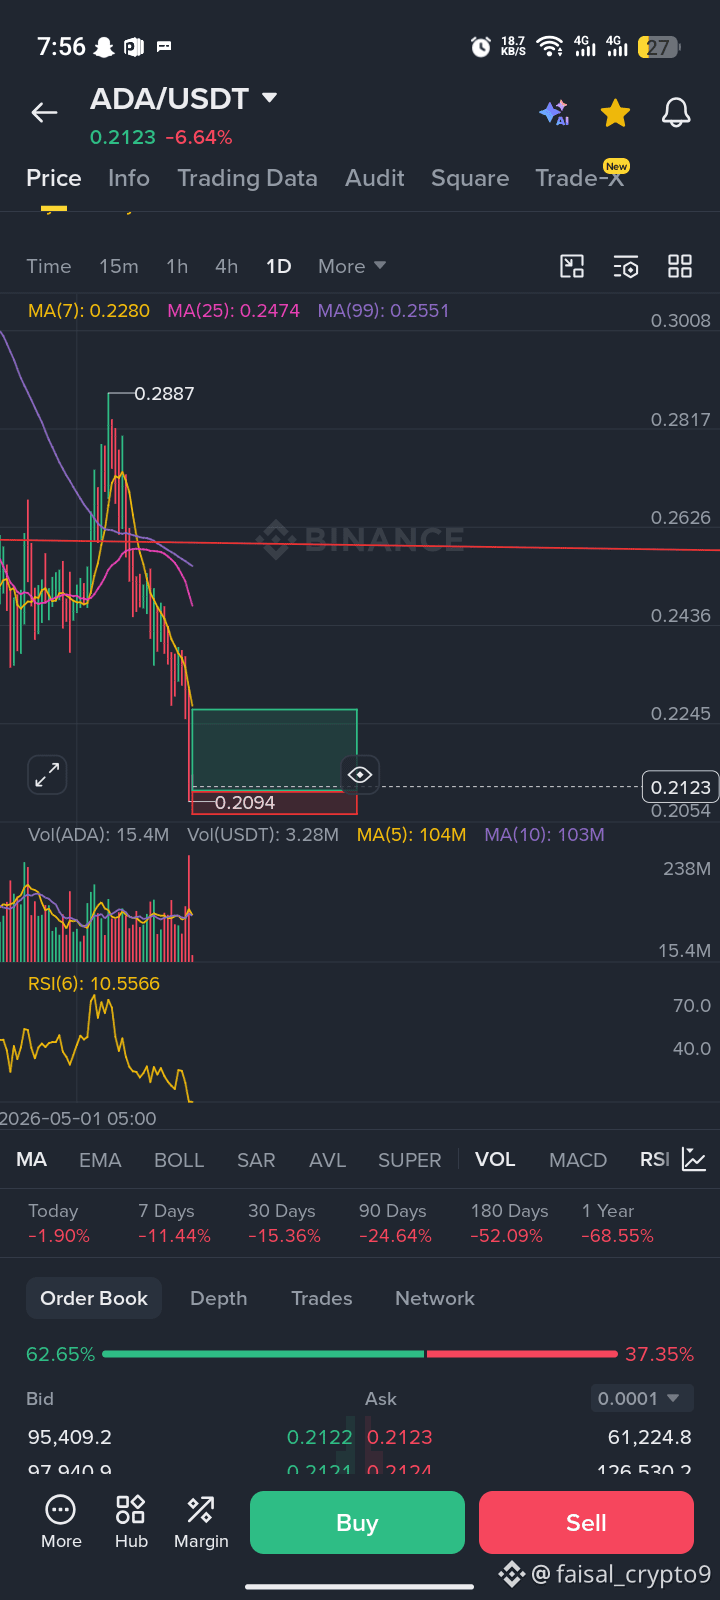Open price alert bell icon
Viewport: 720px width, 1600px height.
[677, 113]
